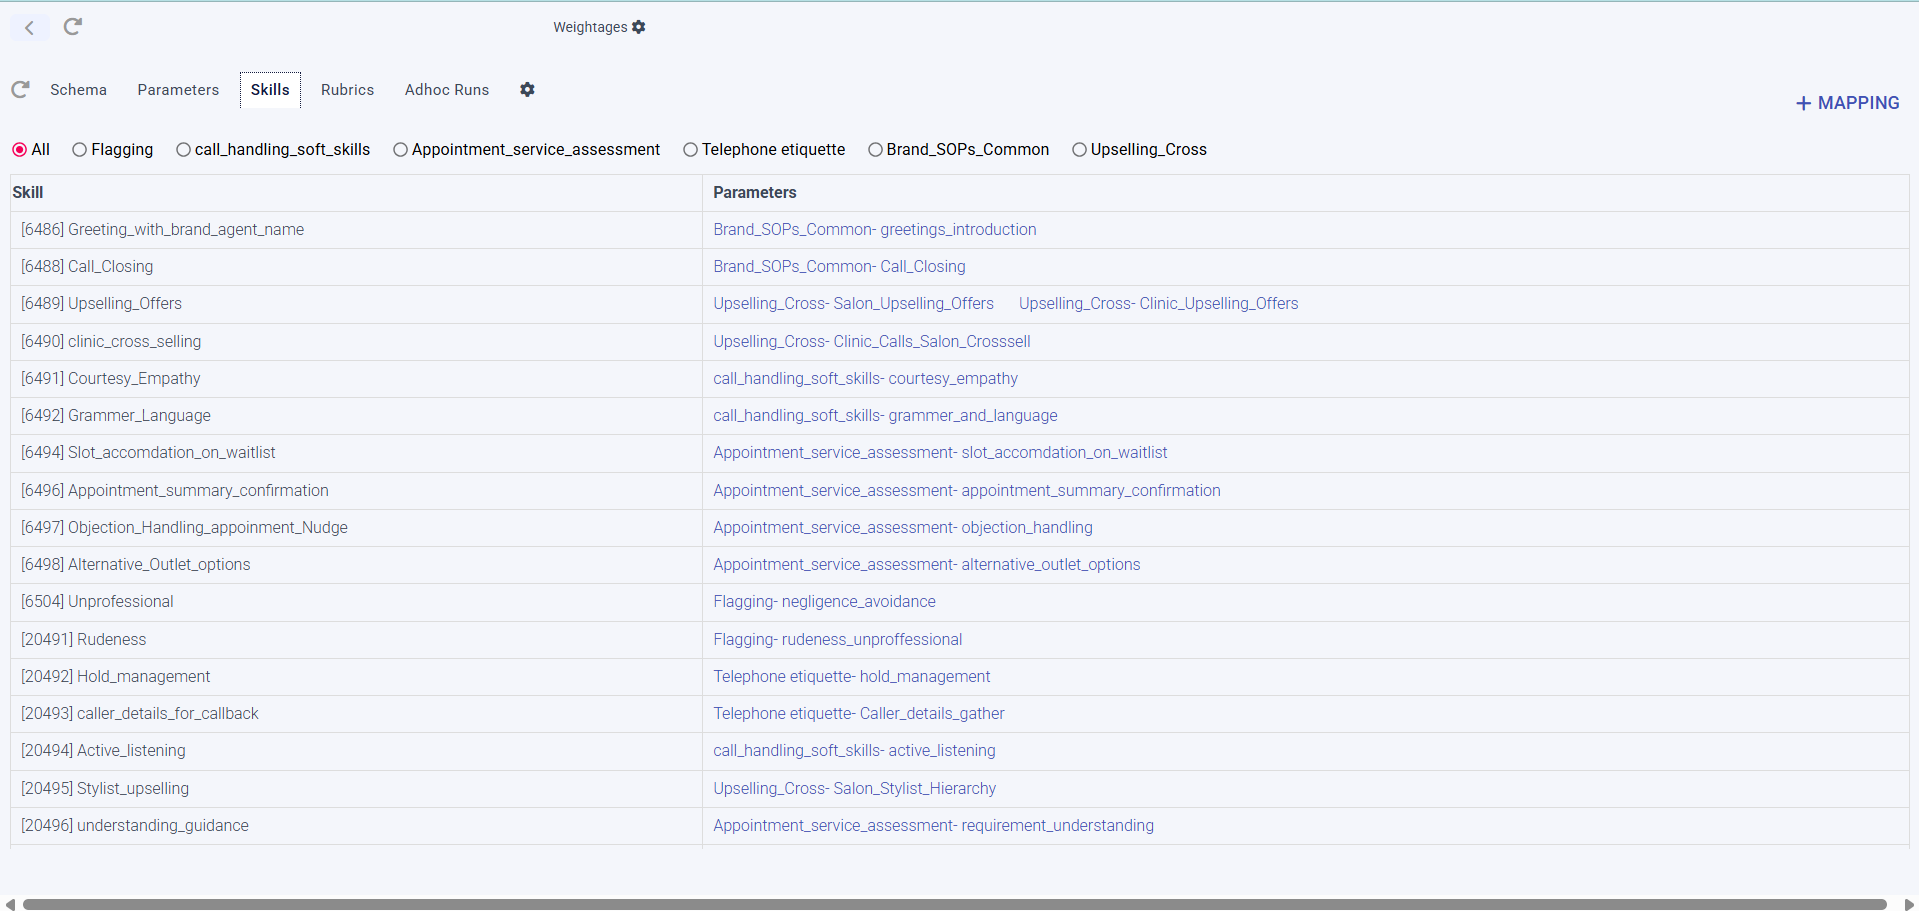Screen dimensions: 1919x911
Task: Select the Skills tab
Action: tap(270, 90)
